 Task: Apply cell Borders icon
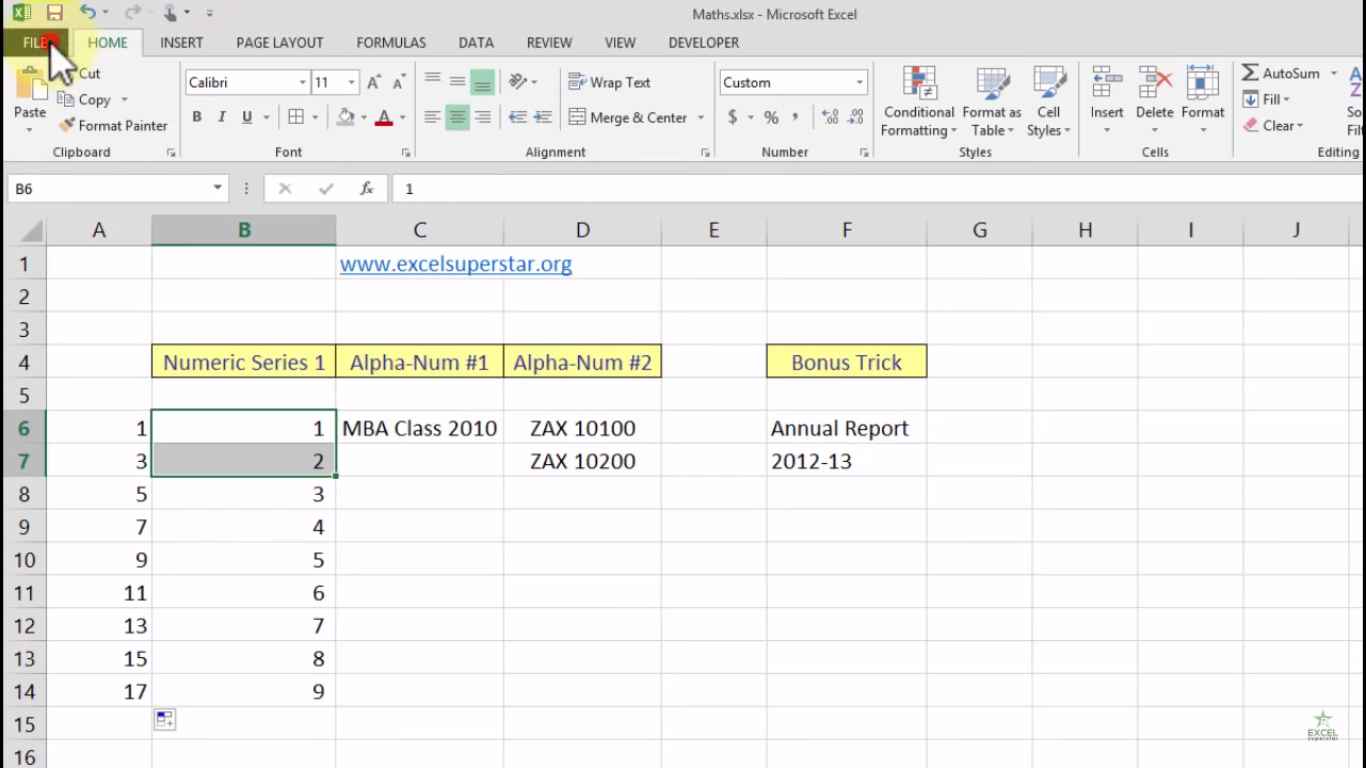(x=296, y=117)
